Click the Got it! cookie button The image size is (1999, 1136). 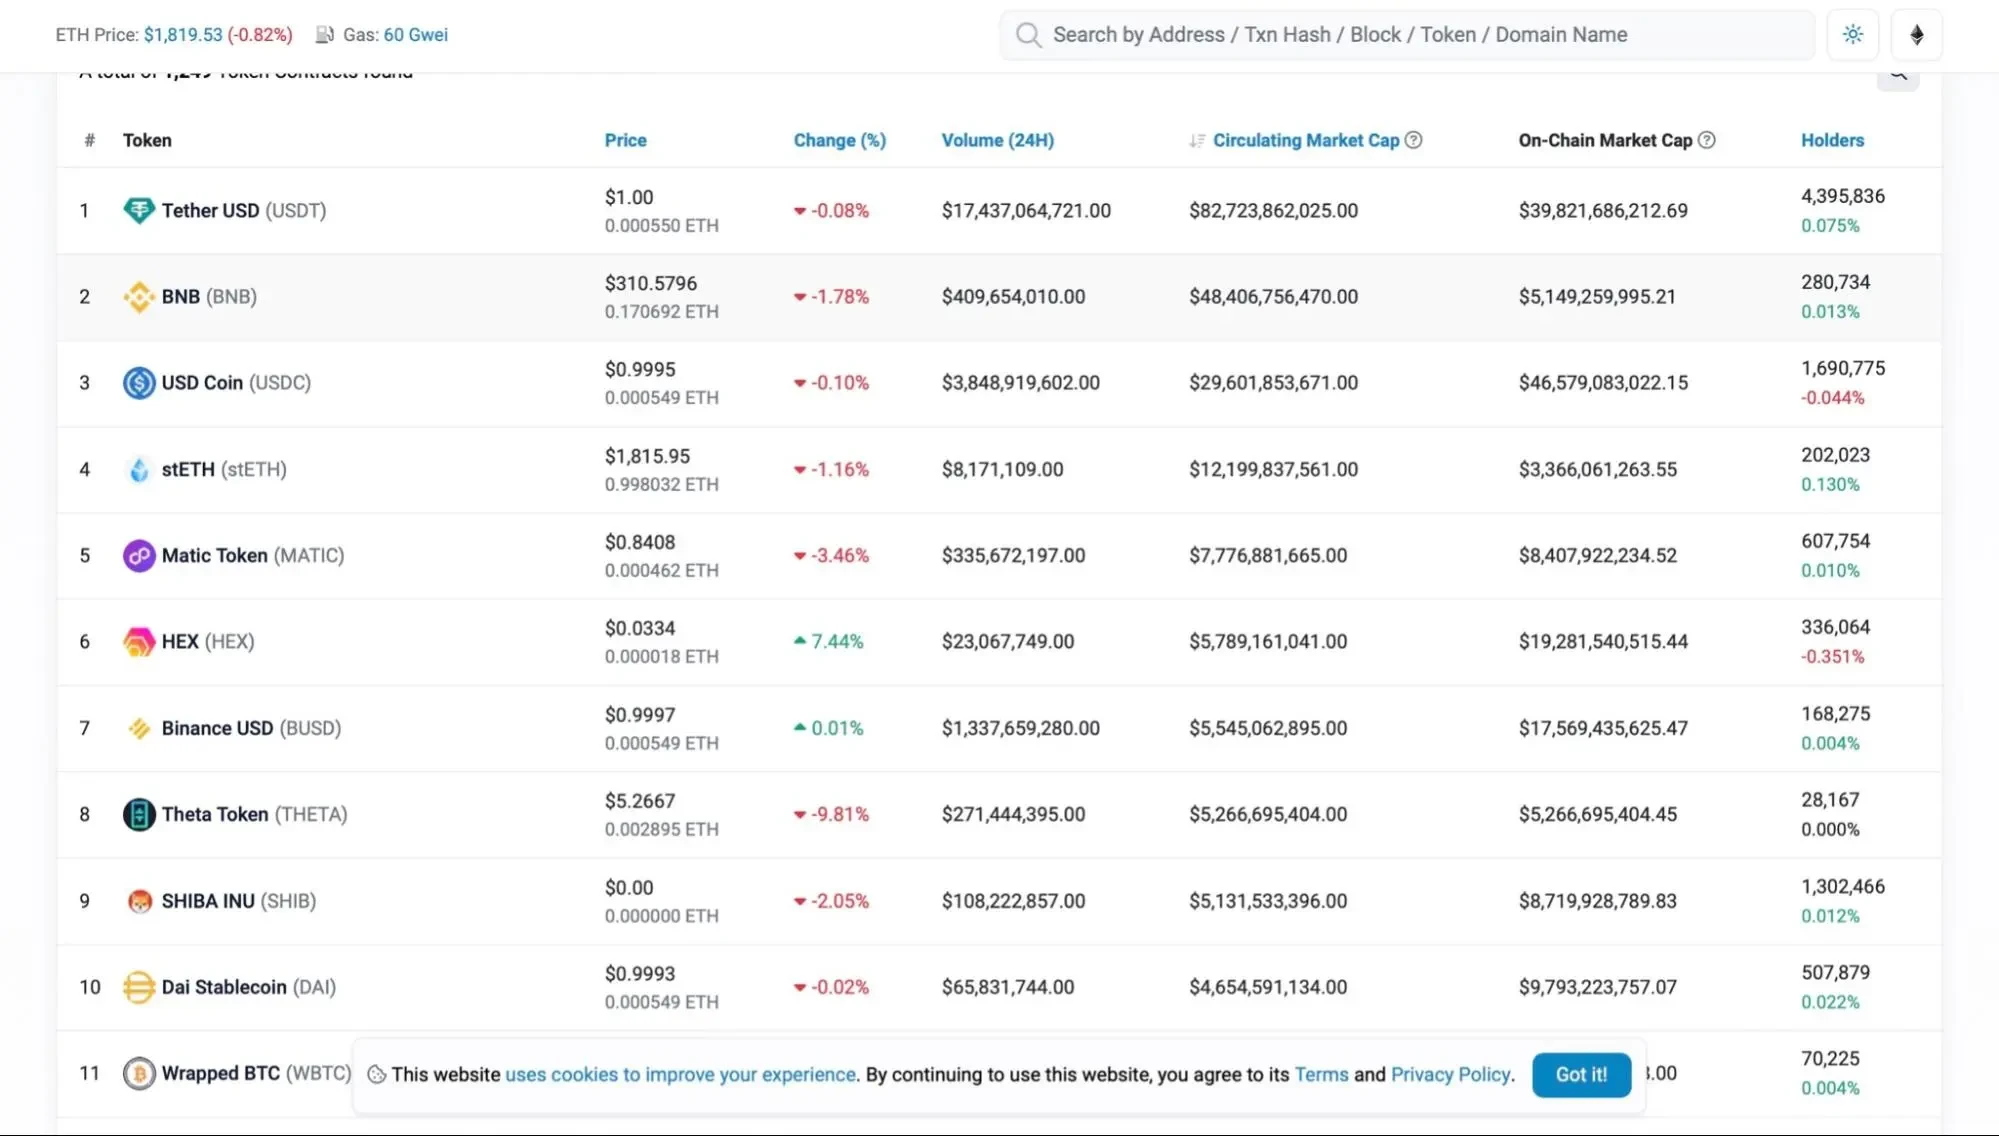point(1581,1075)
